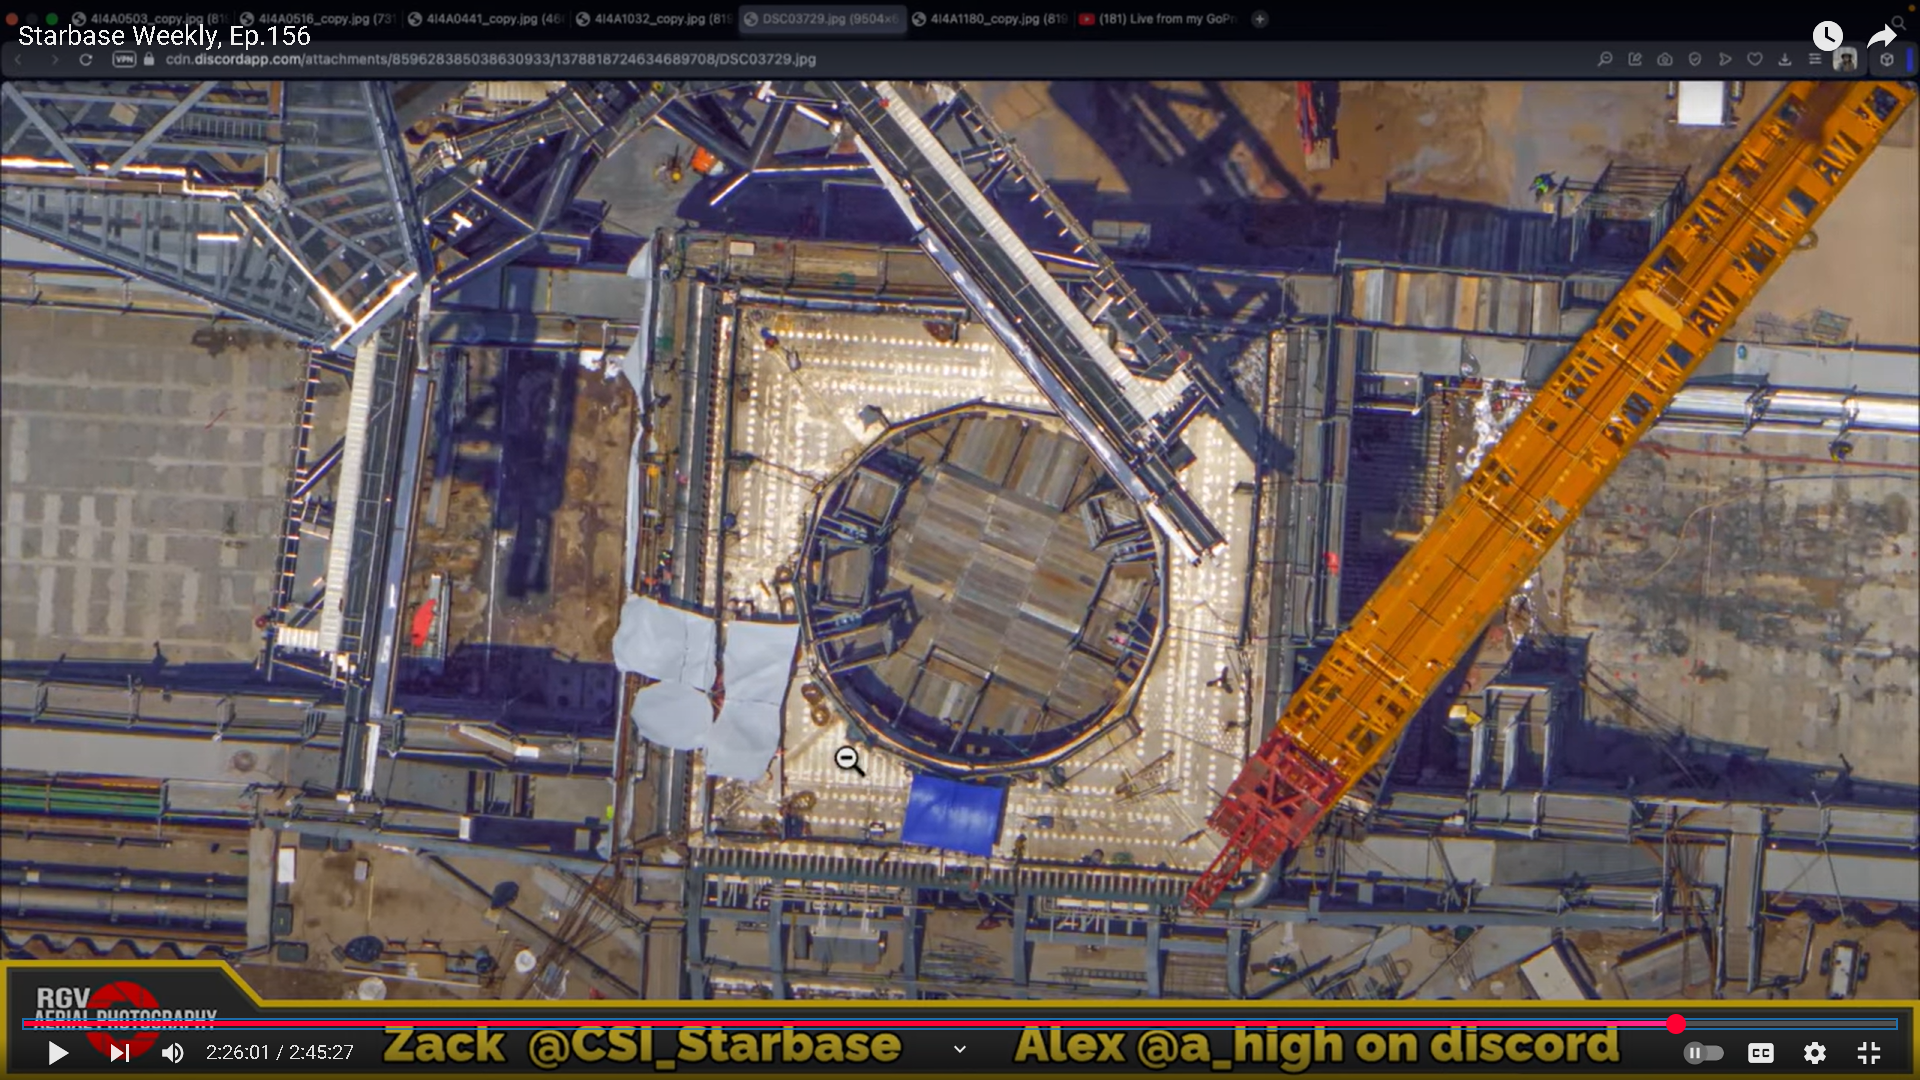Click the red playhead on progress bar

tap(1676, 1024)
